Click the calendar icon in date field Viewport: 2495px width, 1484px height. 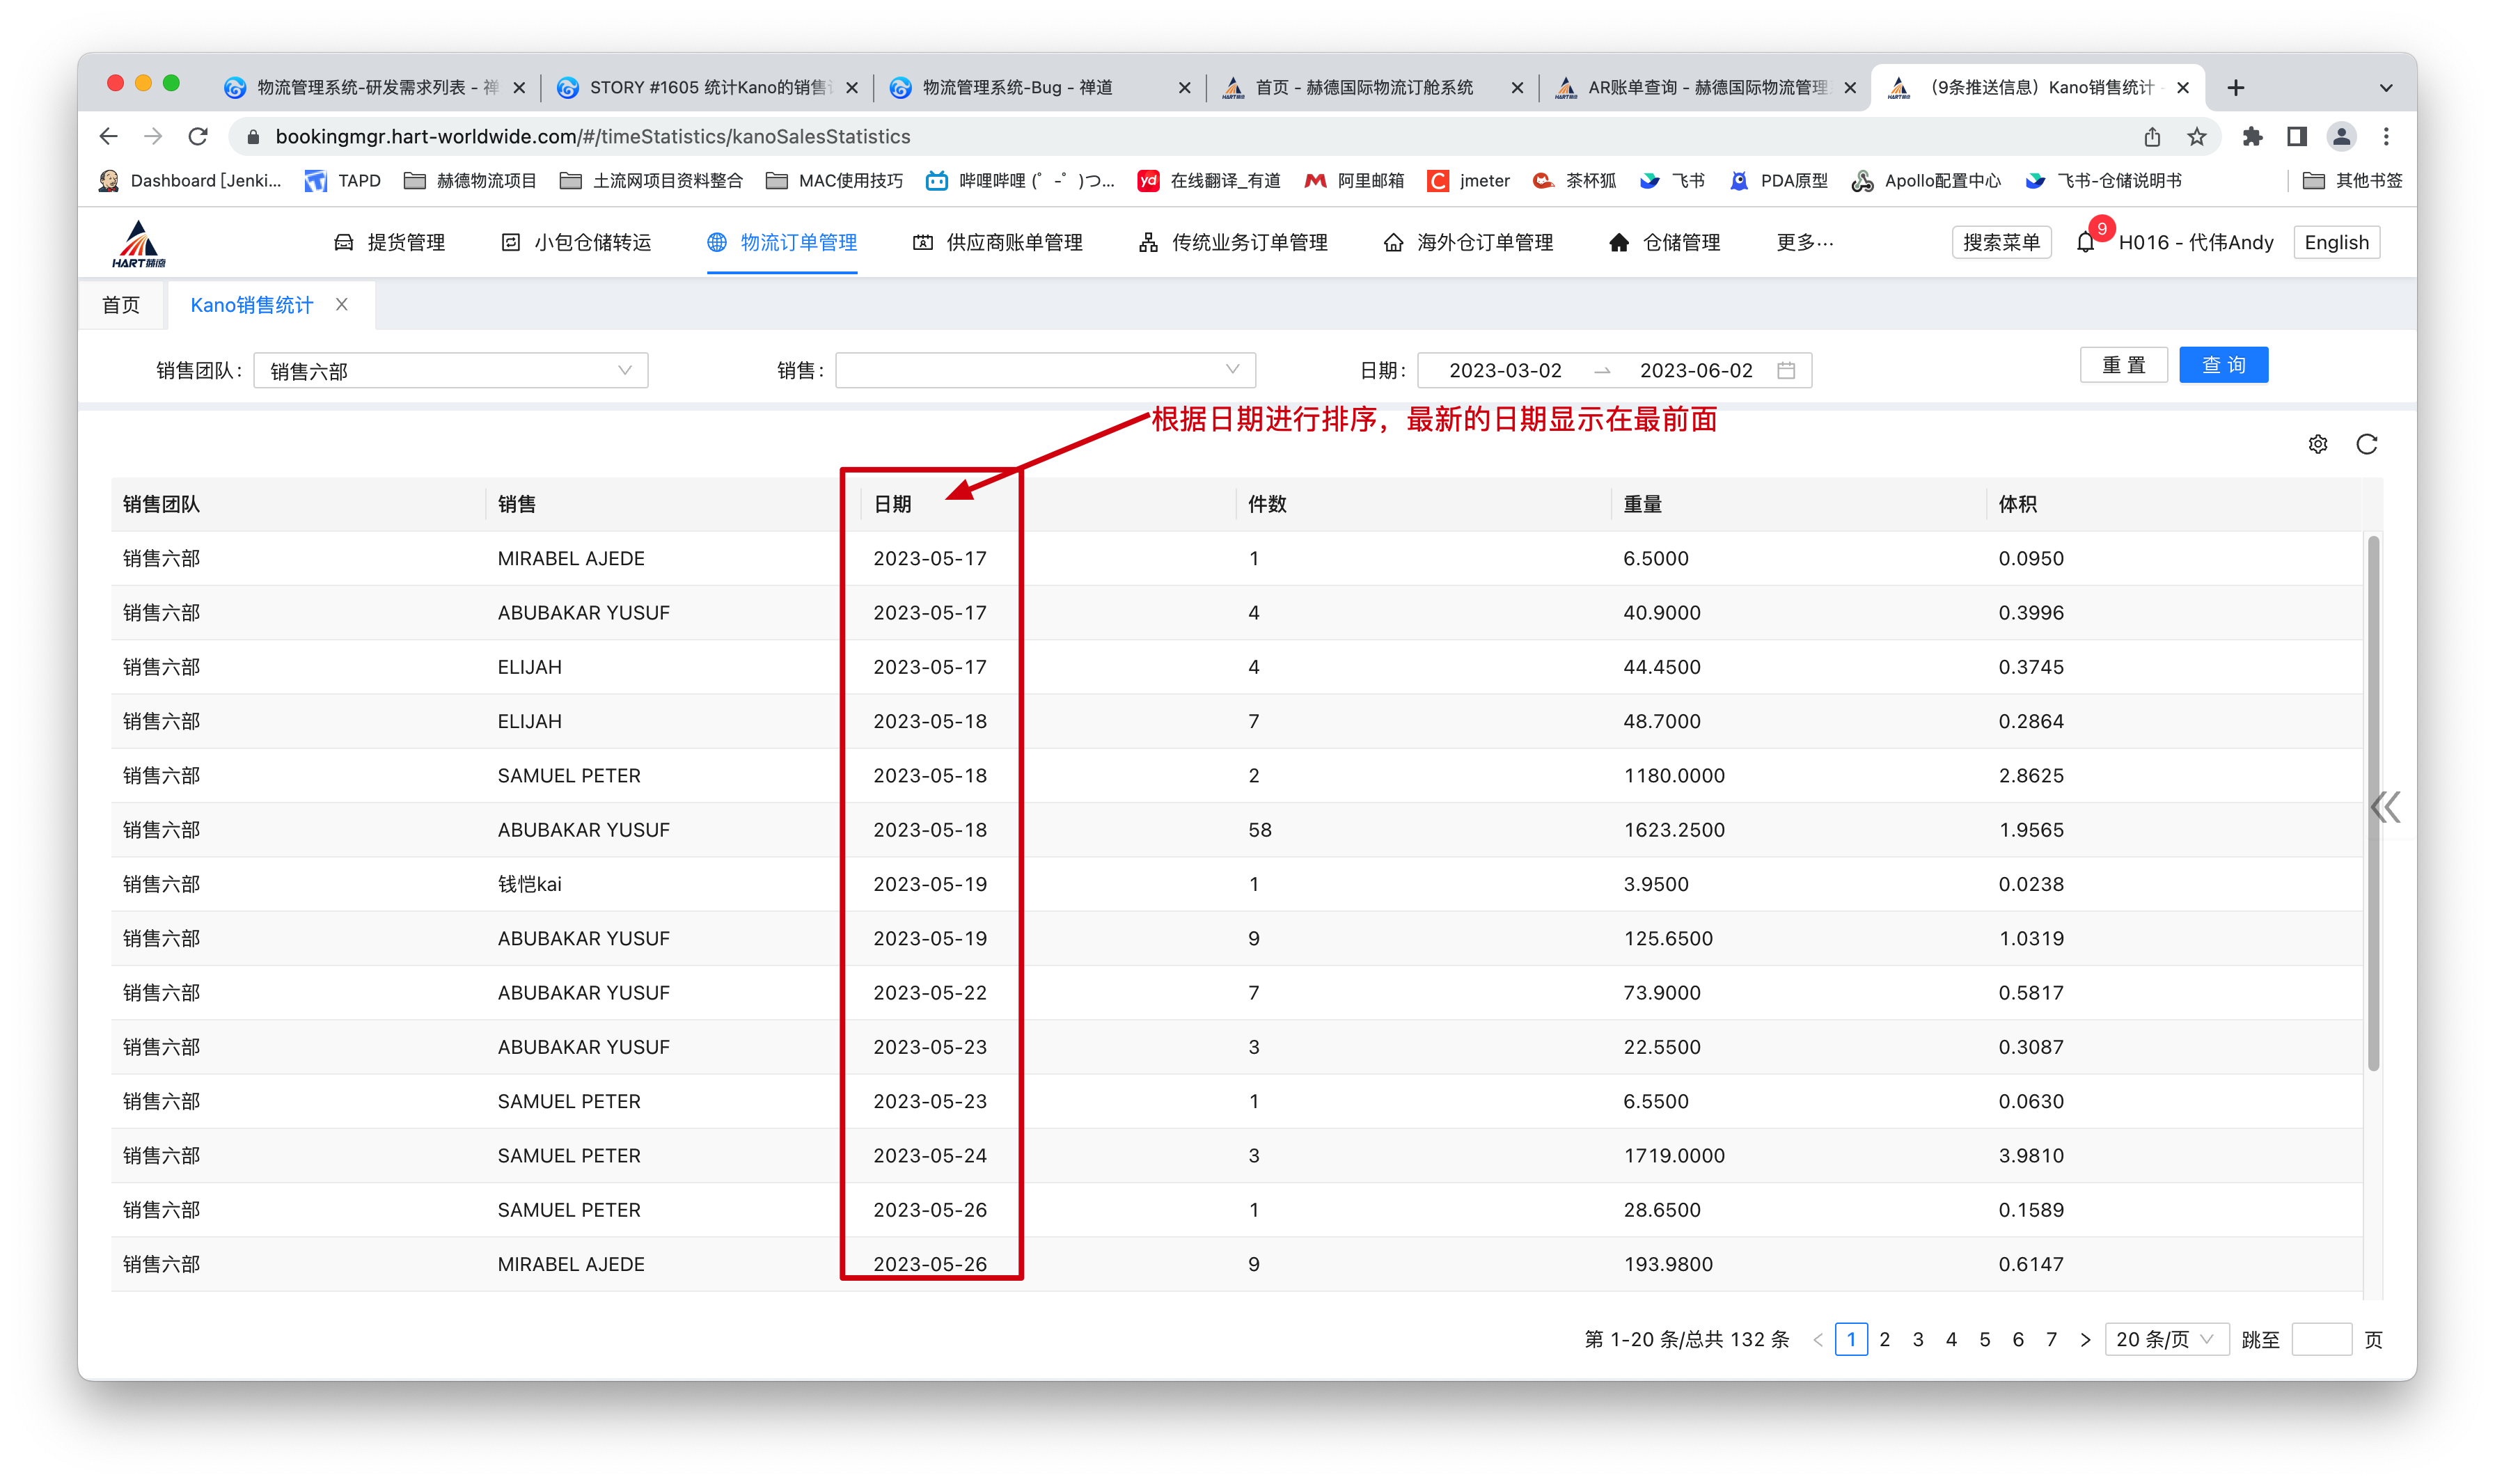[x=1786, y=371]
